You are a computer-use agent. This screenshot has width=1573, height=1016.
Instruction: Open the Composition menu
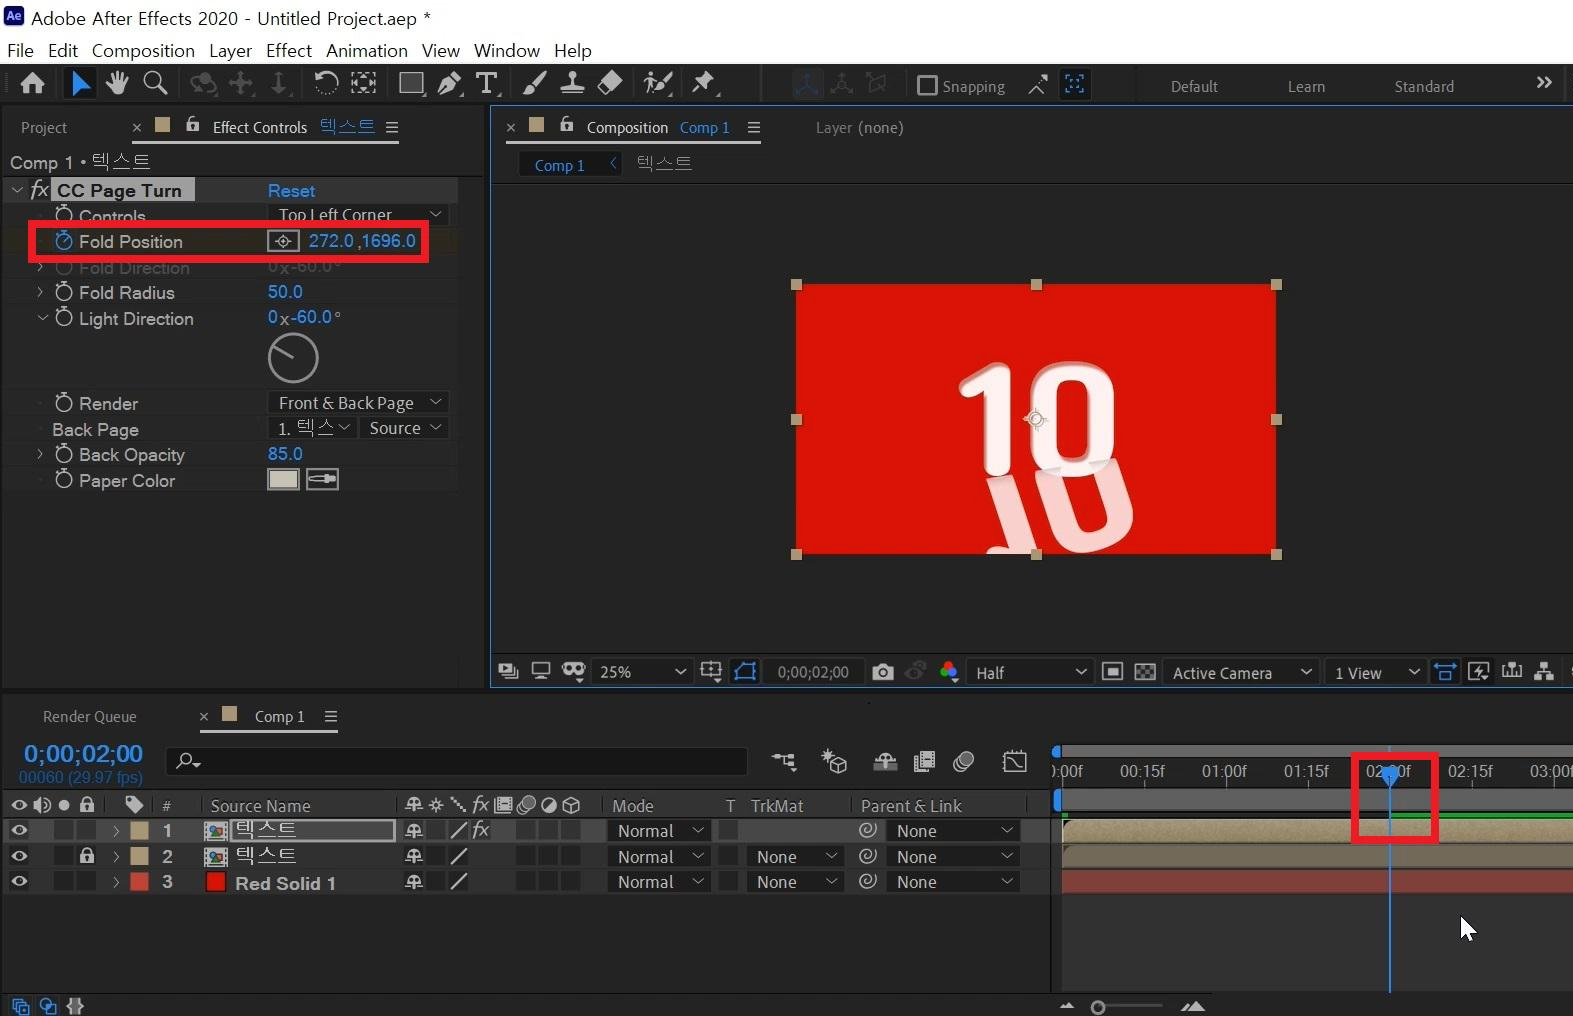coord(143,50)
